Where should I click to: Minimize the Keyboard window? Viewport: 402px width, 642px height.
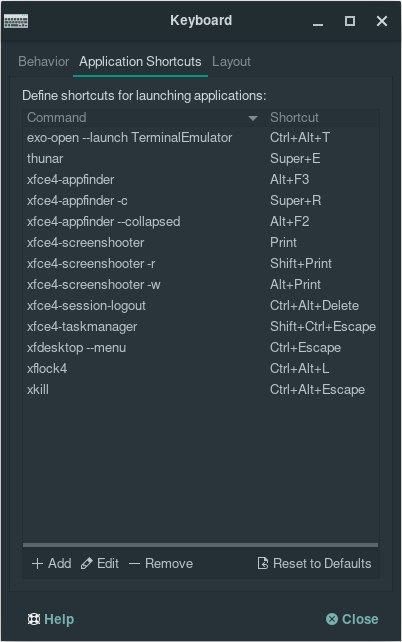click(x=318, y=21)
